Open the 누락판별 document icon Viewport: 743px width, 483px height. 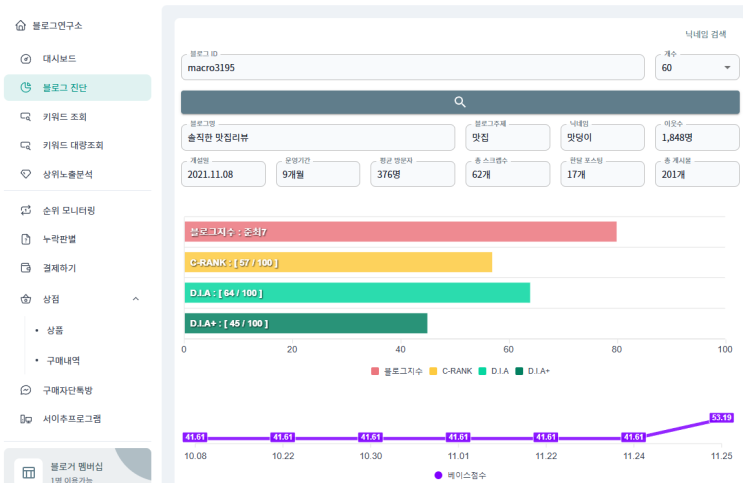tap(26, 239)
